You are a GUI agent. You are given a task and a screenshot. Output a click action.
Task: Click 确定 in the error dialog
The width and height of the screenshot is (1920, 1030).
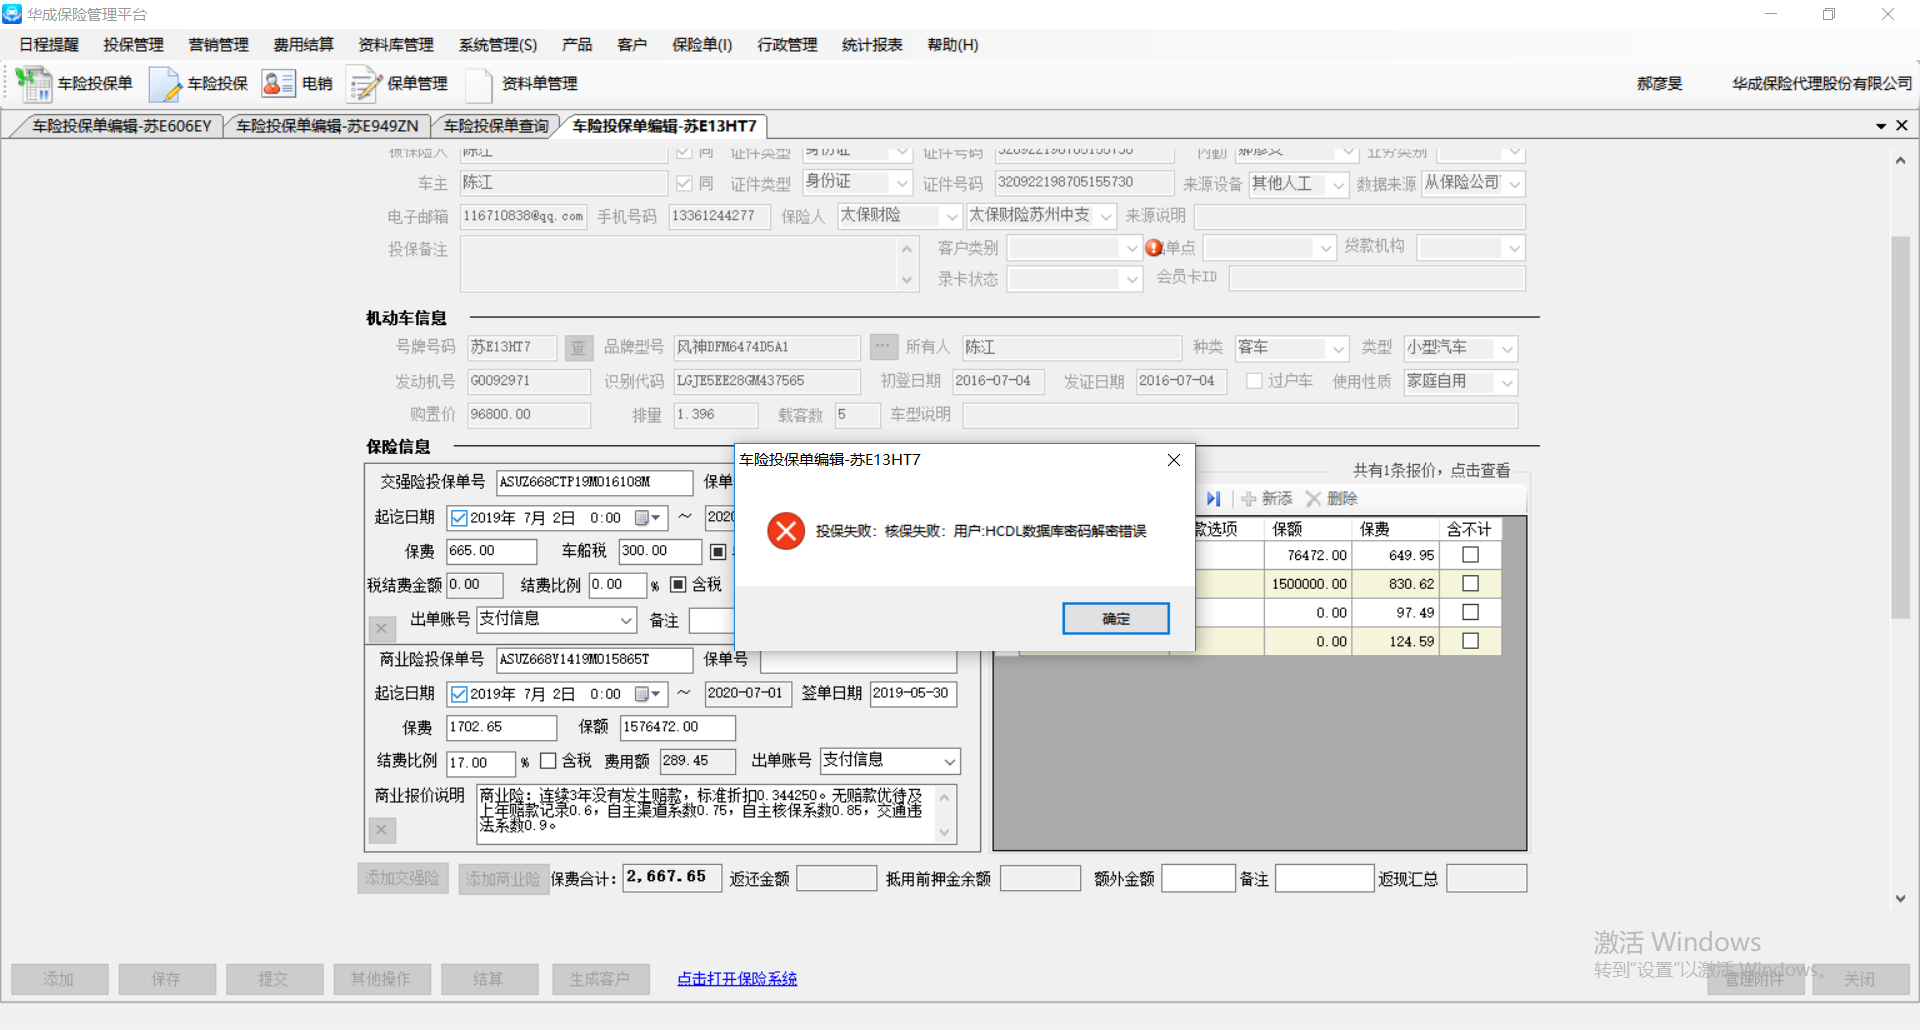[x=1115, y=619]
